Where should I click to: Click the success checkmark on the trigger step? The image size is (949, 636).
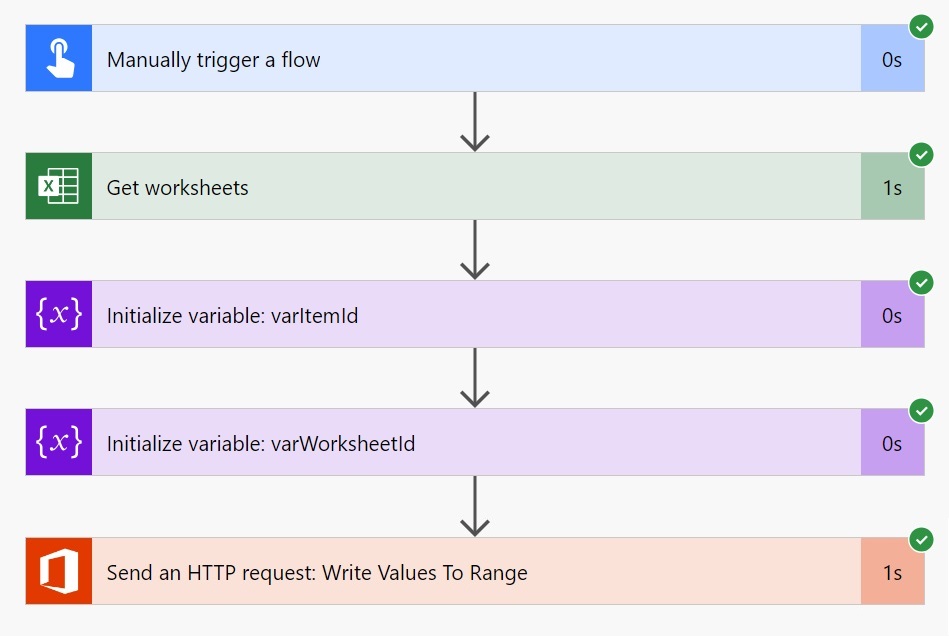click(x=920, y=27)
